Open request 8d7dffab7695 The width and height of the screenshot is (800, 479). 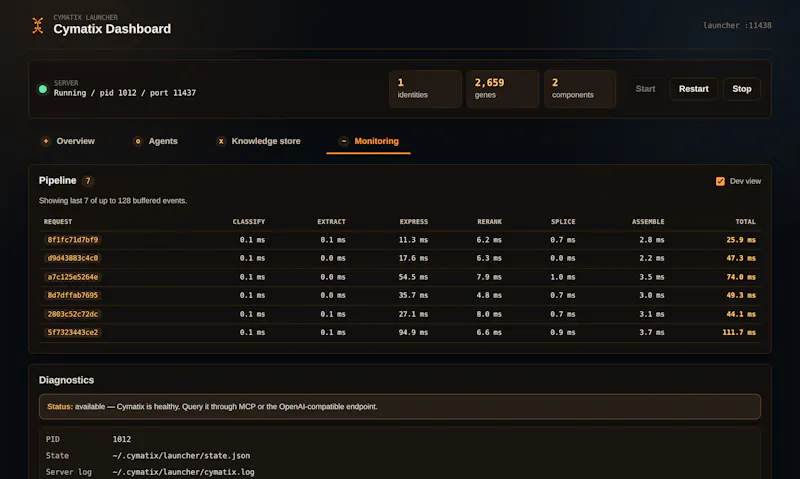tap(72, 295)
